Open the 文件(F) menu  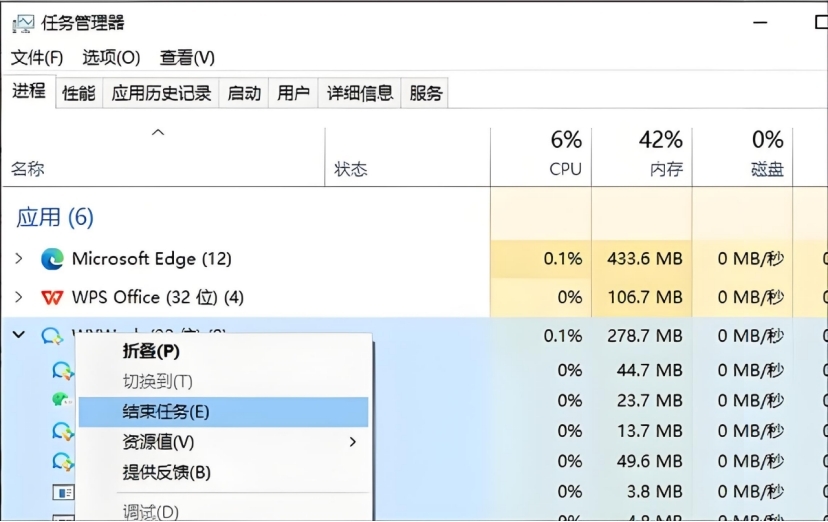(x=37, y=58)
